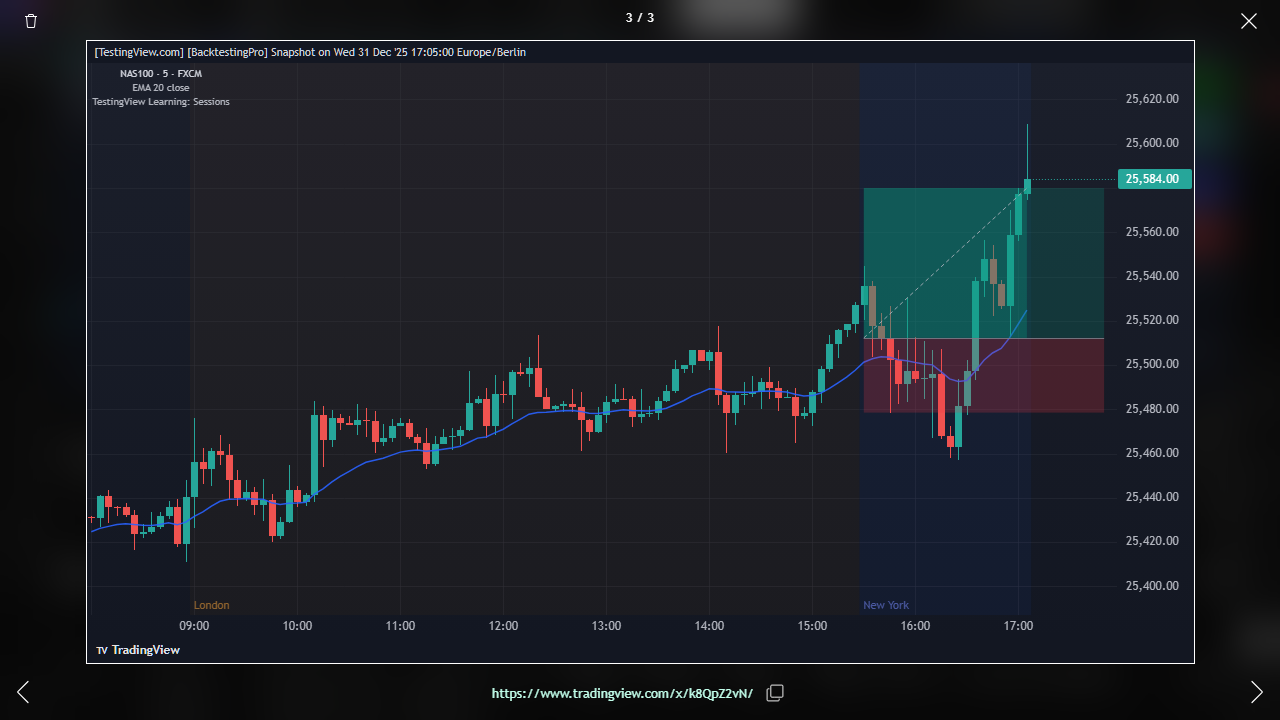Pick the 25,480.00 price axis label
The width and height of the screenshot is (1280, 720).
1152,409
